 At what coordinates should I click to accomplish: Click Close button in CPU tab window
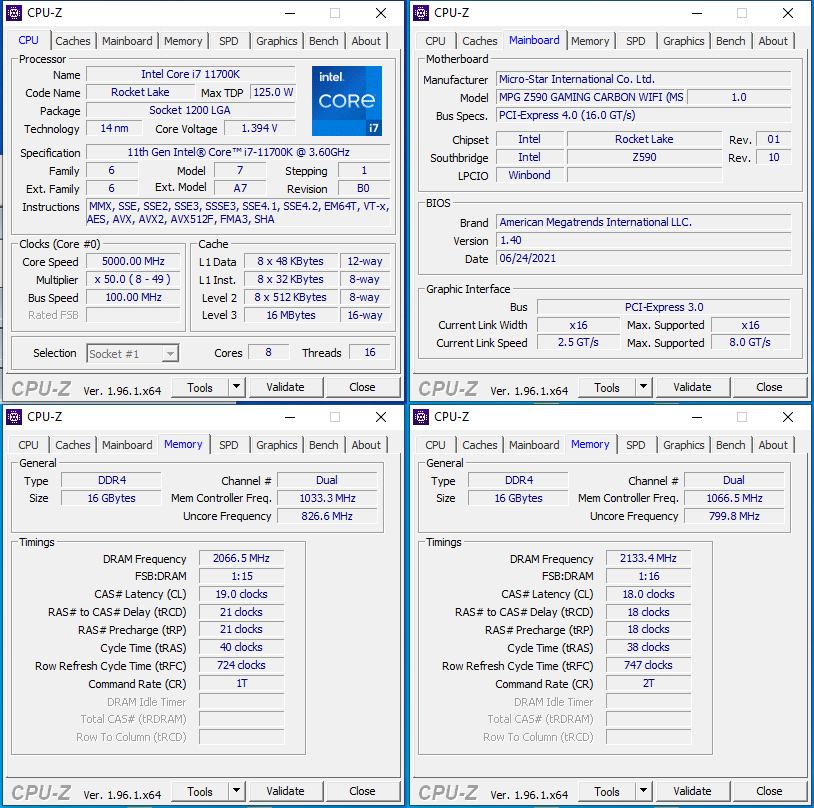[362, 387]
